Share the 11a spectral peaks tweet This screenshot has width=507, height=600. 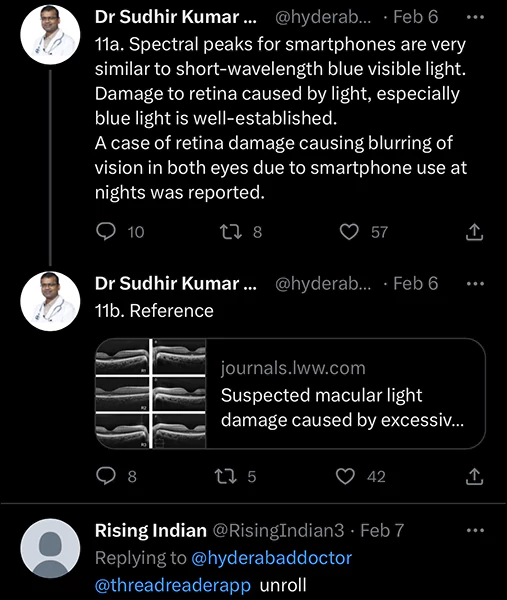(x=474, y=232)
